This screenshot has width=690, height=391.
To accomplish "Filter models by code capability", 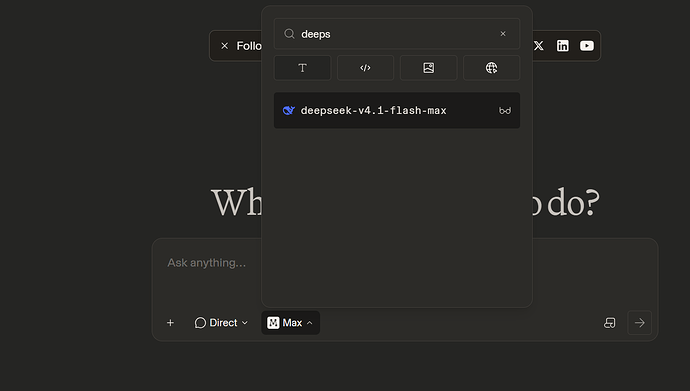I will point(365,68).
